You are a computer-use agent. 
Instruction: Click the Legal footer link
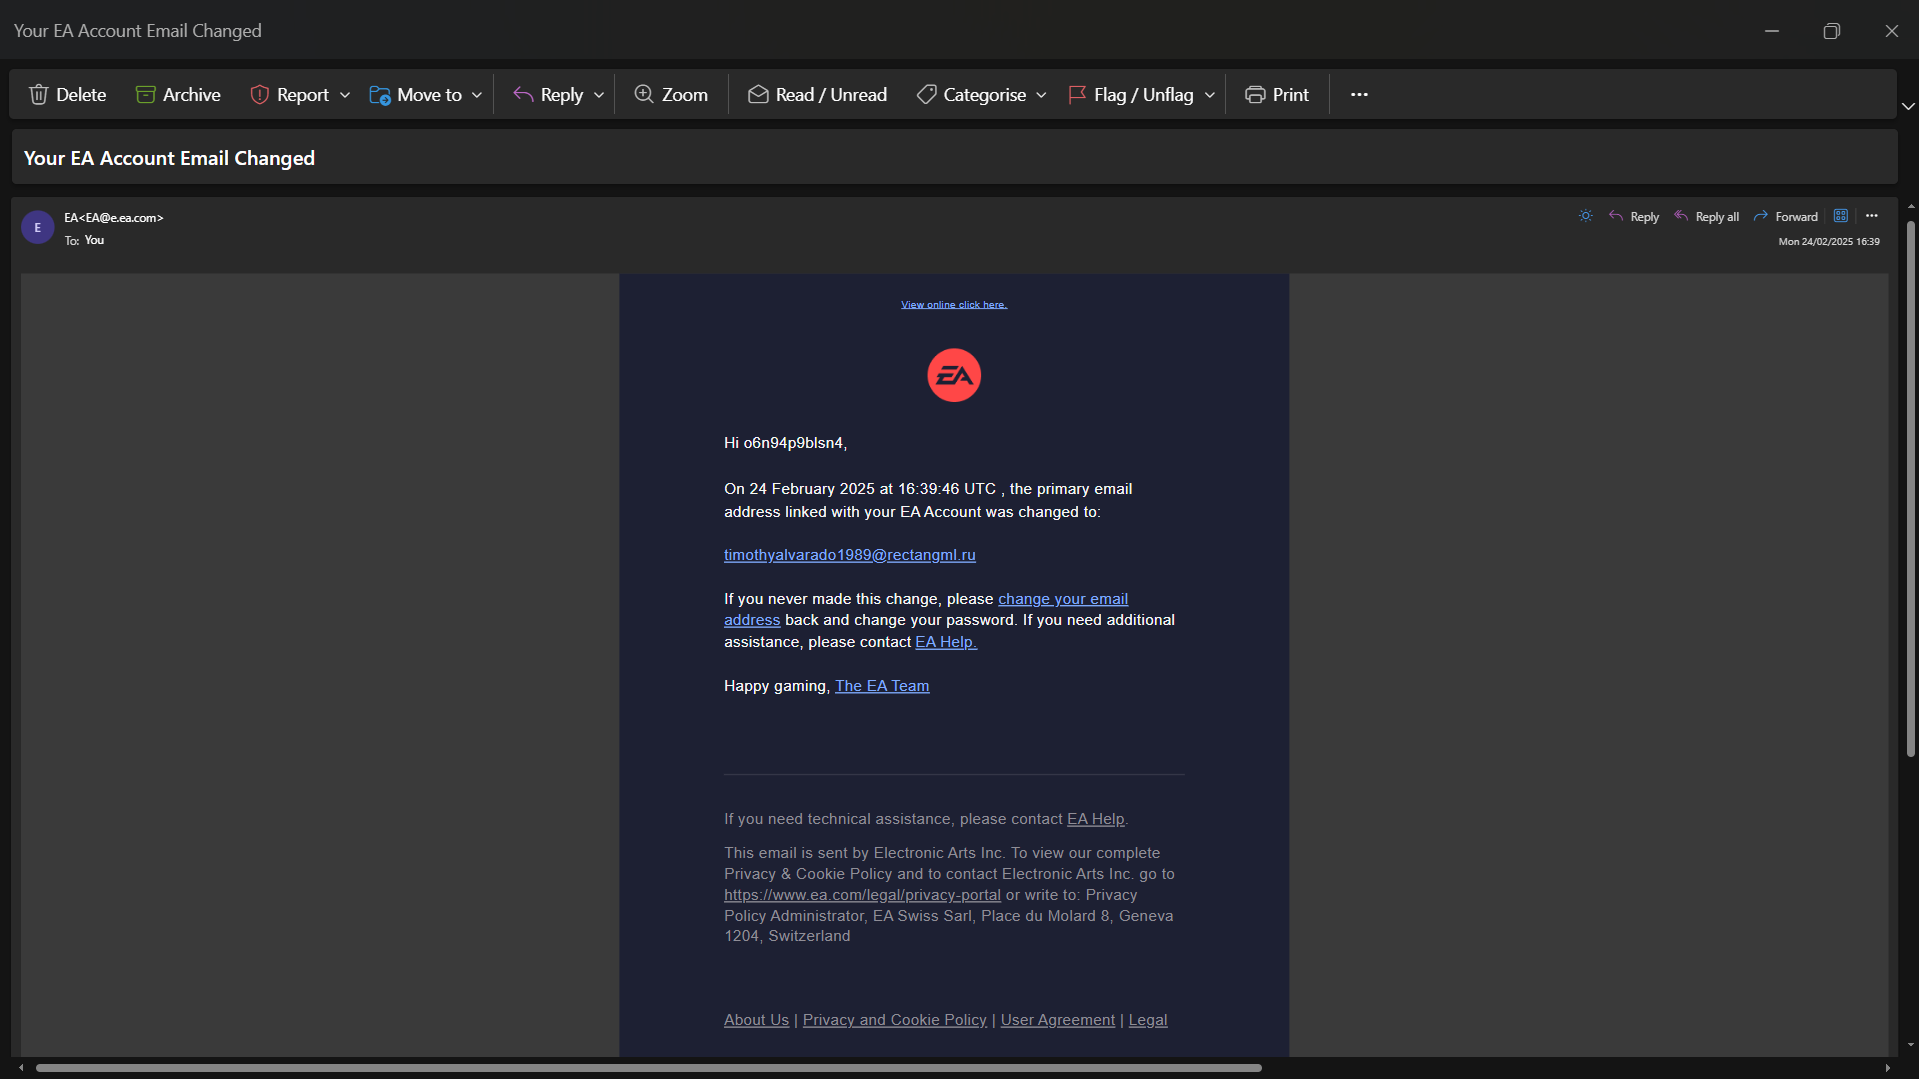coord(1148,1020)
